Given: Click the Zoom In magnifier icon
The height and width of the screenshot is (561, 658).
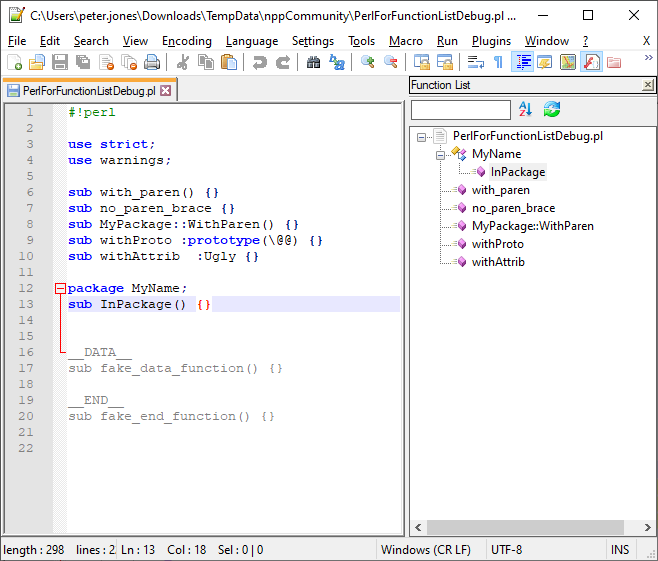Looking at the screenshot, I should coord(367,63).
